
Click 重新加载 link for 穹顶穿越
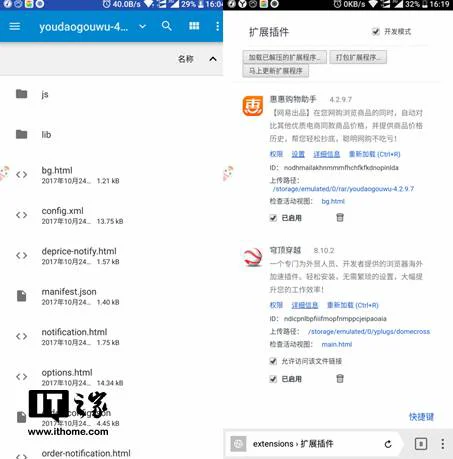coord(353,305)
